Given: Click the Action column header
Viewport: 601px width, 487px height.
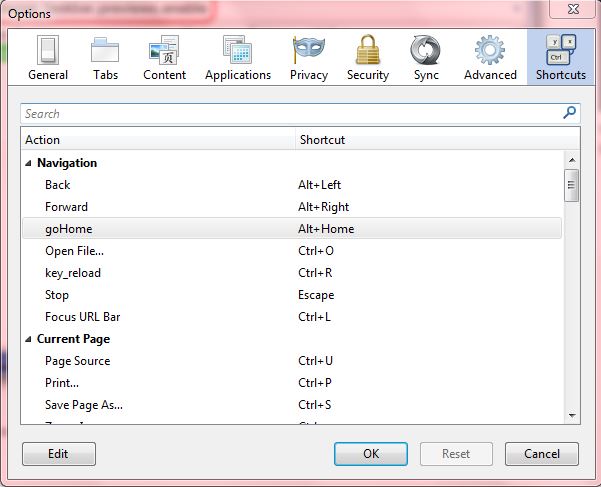Looking at the screenshot, I should coord(158,139).
